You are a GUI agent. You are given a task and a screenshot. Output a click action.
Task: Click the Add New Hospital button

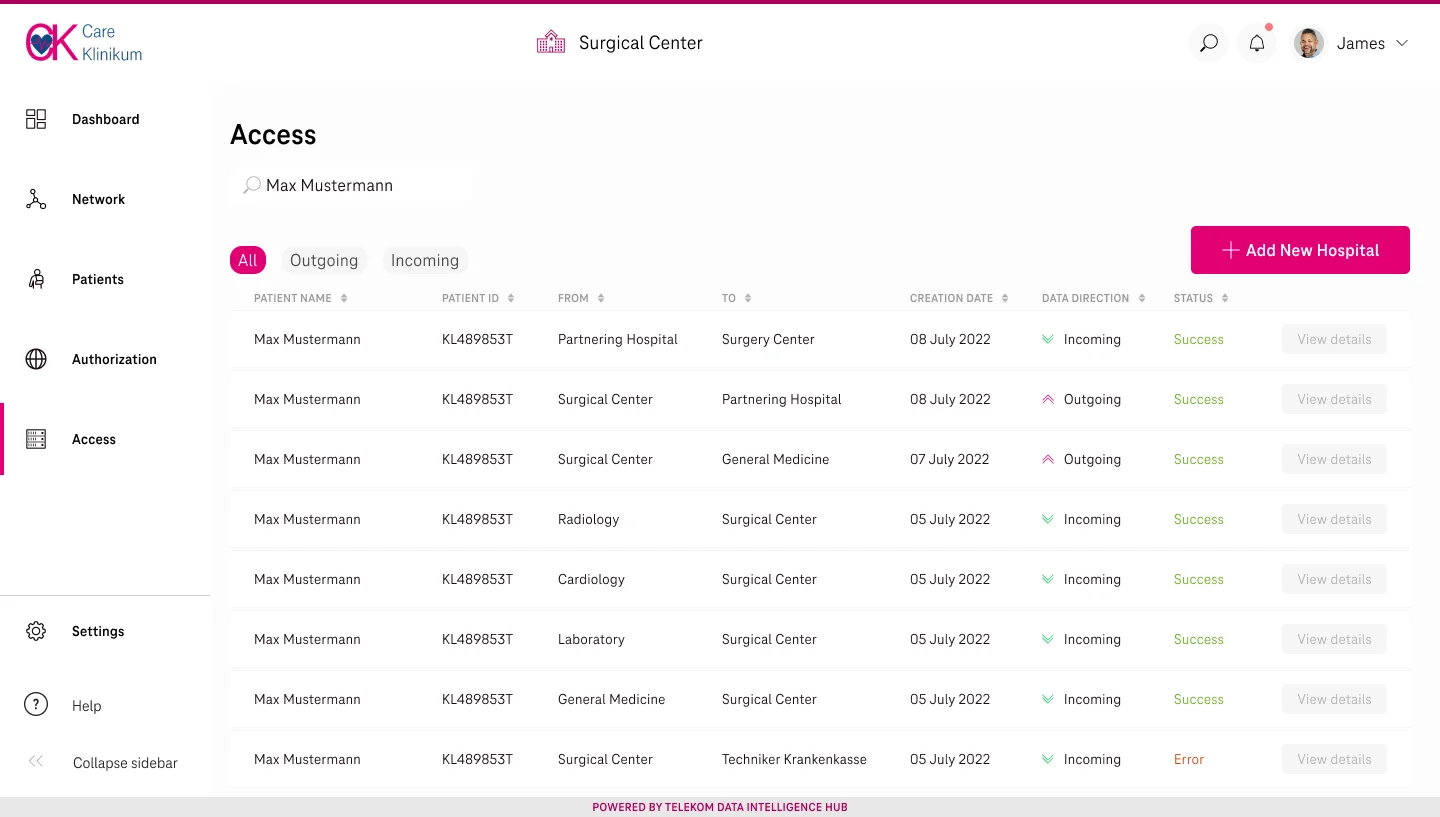tap(1300, 250)
